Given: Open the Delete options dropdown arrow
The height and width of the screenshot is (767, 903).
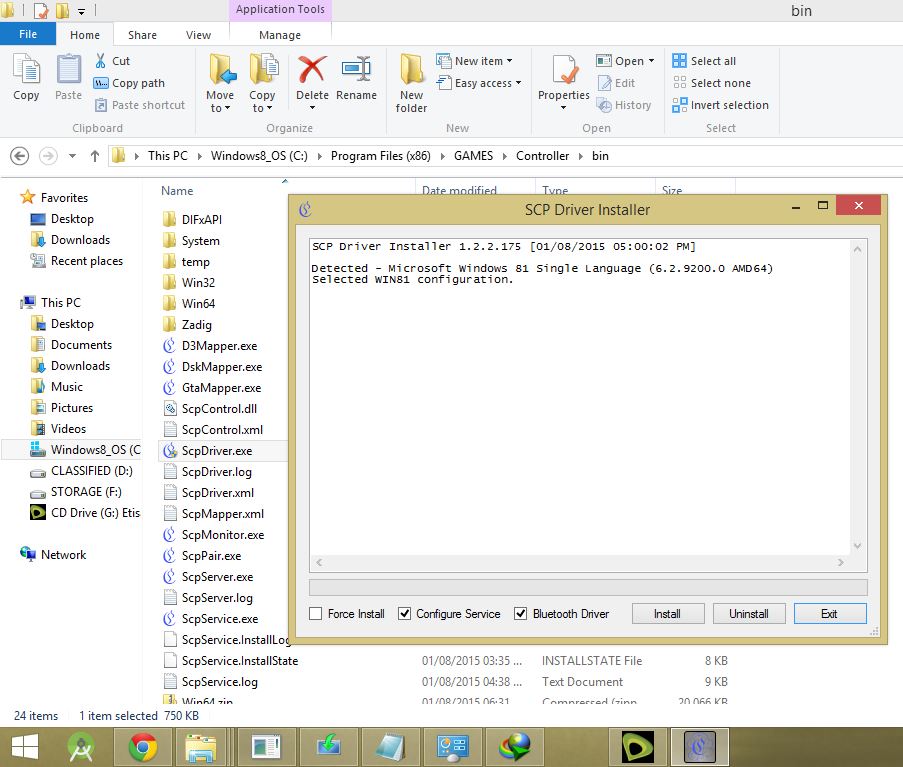Looking at the screenshot, I should pos(312,108).
